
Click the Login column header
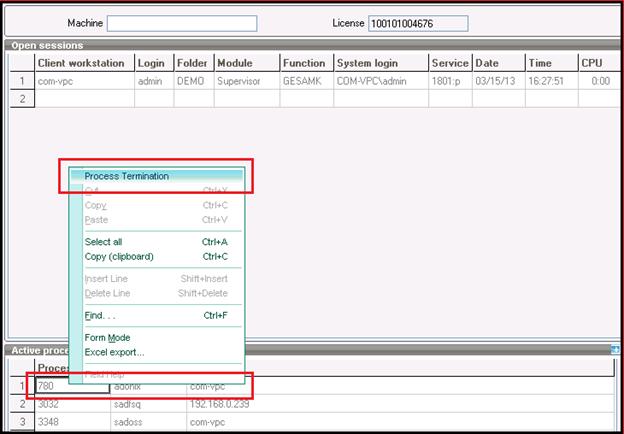(152, 63)
